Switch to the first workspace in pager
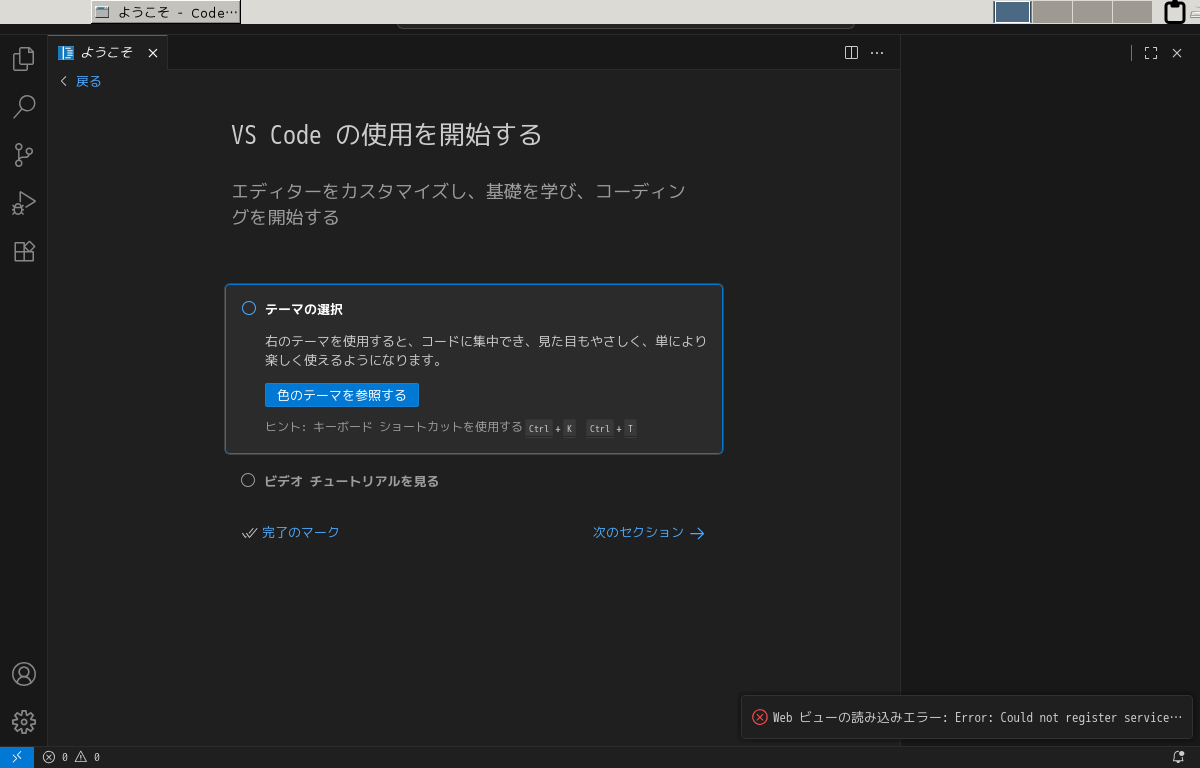 click(x=1013, y=12)
